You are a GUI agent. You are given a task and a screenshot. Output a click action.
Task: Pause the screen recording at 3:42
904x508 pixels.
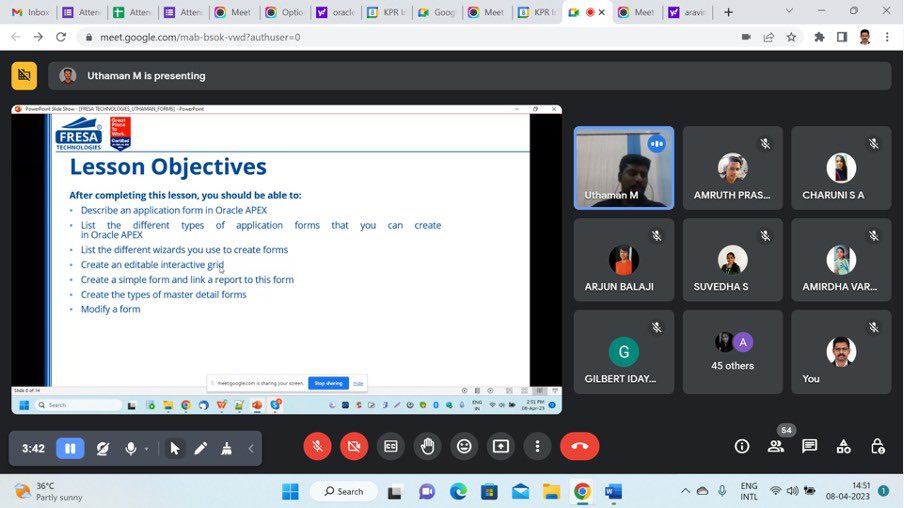coord(70,449)
